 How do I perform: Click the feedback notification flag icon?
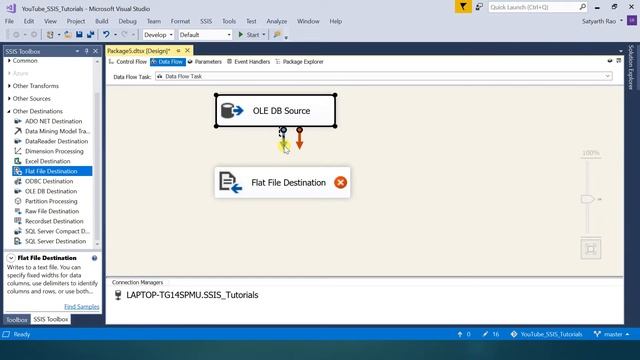(x=463, y=7)
